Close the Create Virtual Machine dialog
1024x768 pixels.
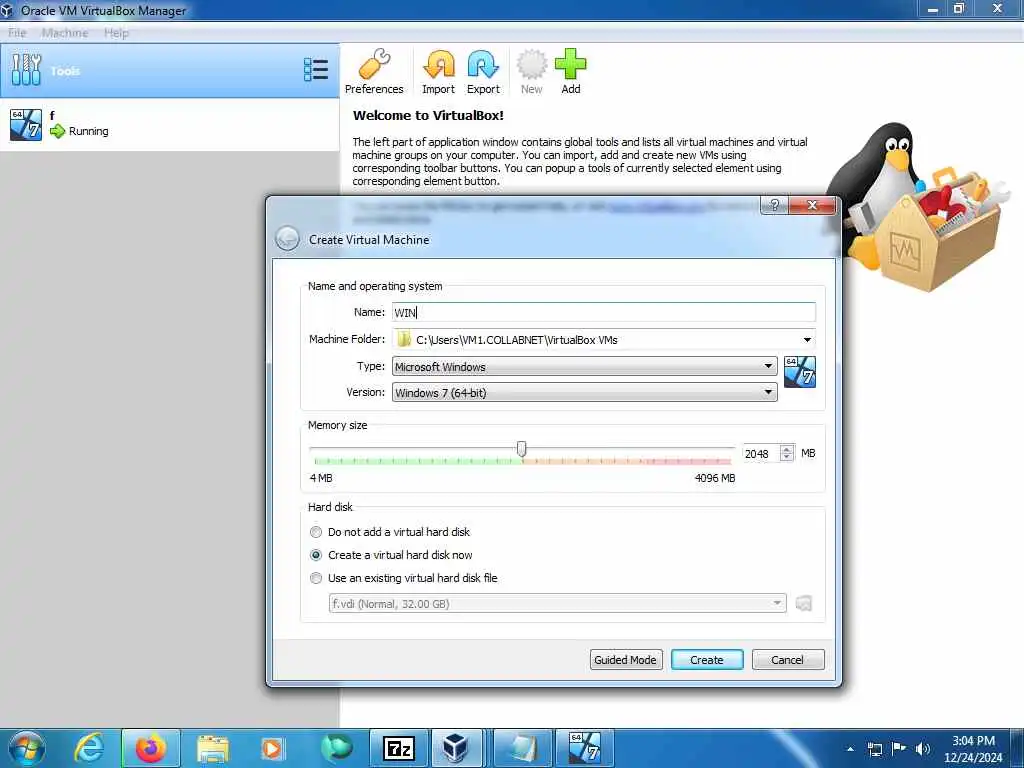(812, 205)
